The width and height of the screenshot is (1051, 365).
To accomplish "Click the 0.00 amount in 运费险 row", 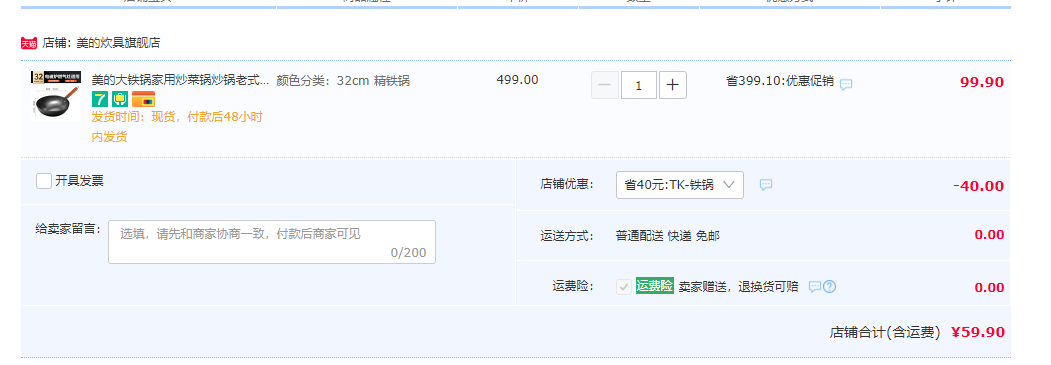I will [989, 288].
